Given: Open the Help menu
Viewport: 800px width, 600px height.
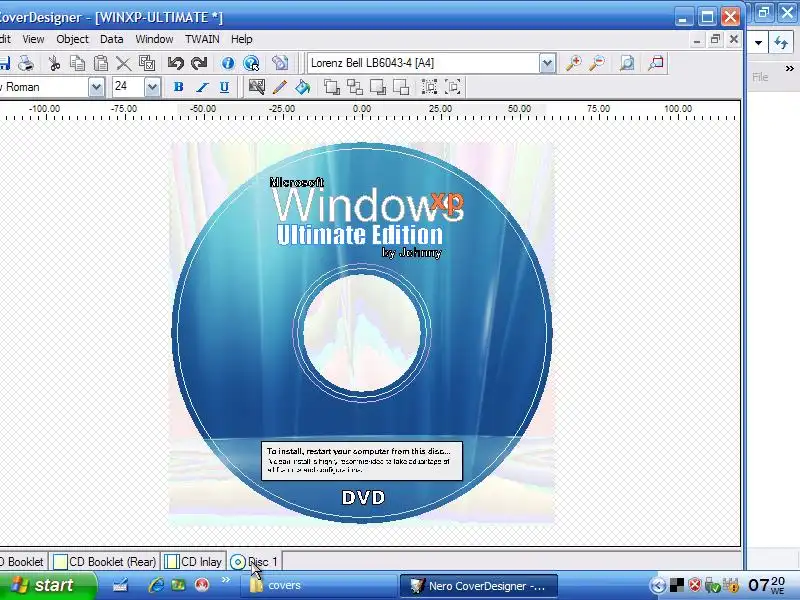Looking at the screenshot, I should click(x=241, y=39).
